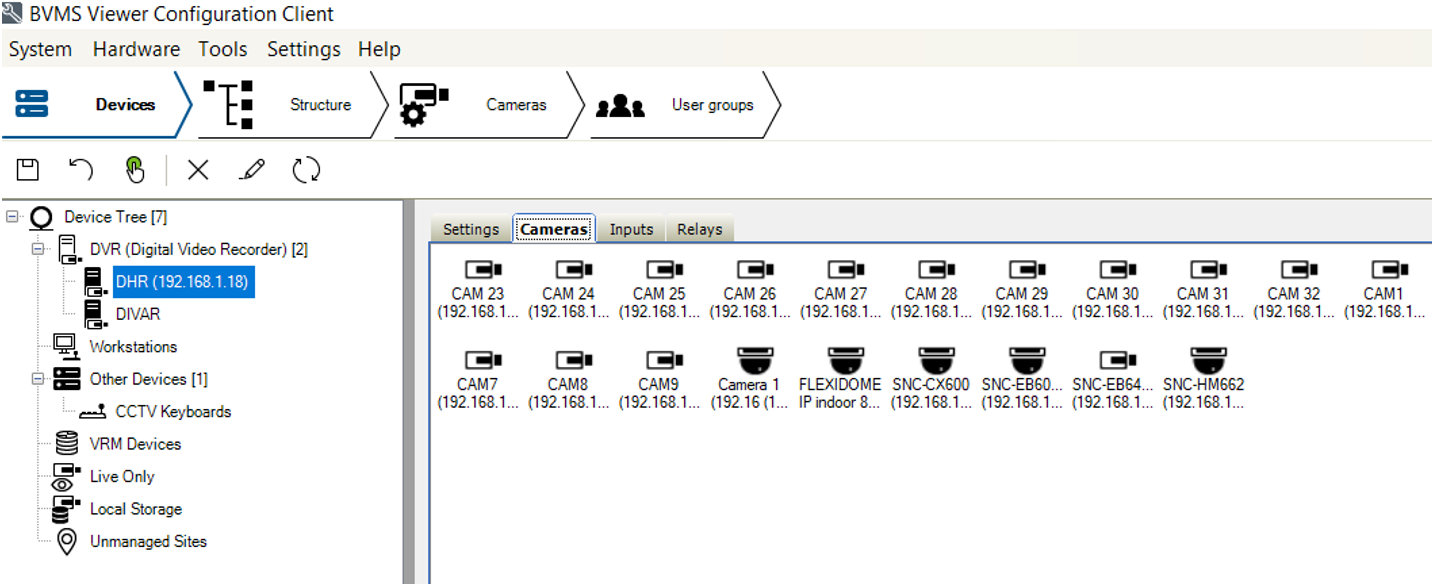Viewport: 1432px width, 584px height.
Task: Collapse the DVR (Digital Video Recorder) node
Action: [x=38, y=249]
